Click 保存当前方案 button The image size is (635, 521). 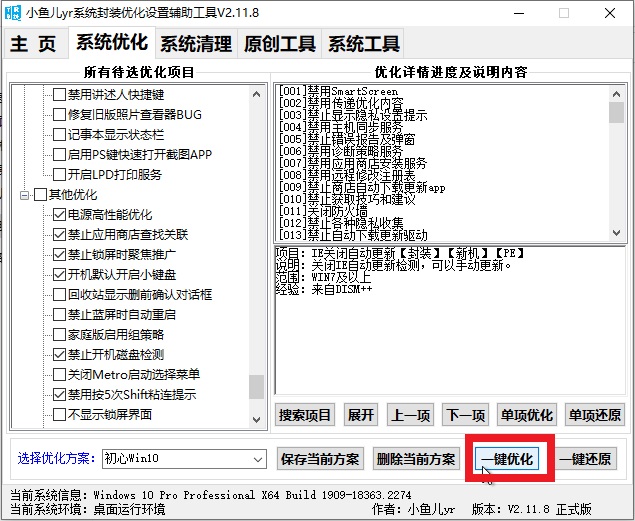(322, 458)
